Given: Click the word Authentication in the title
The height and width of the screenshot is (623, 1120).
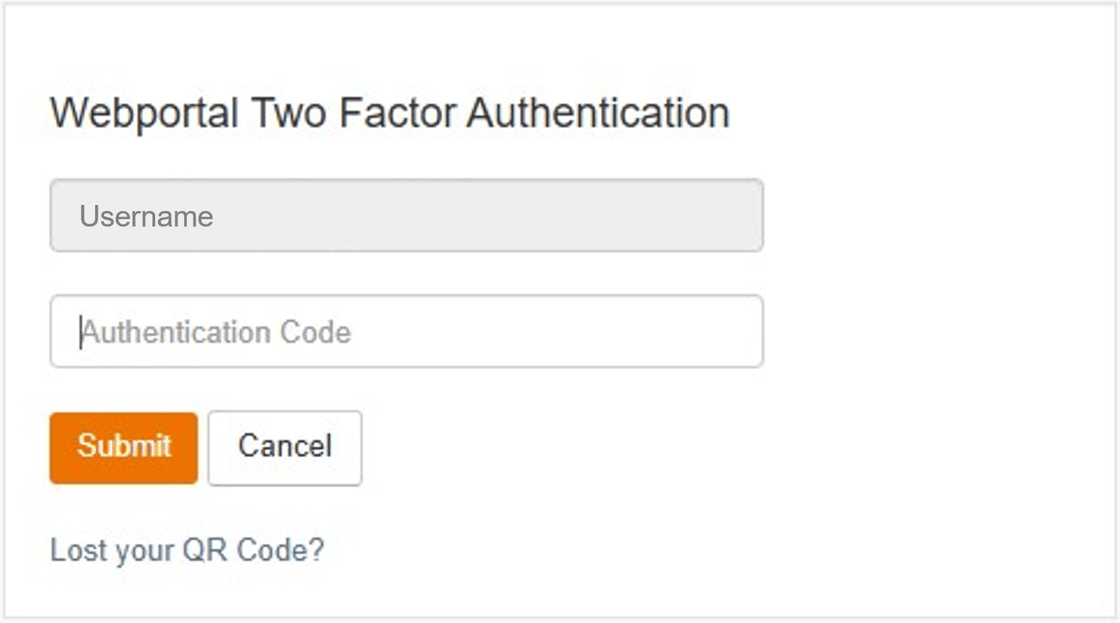Looking at the screenshot, I should pyautogui.click(x=597, y=112).
